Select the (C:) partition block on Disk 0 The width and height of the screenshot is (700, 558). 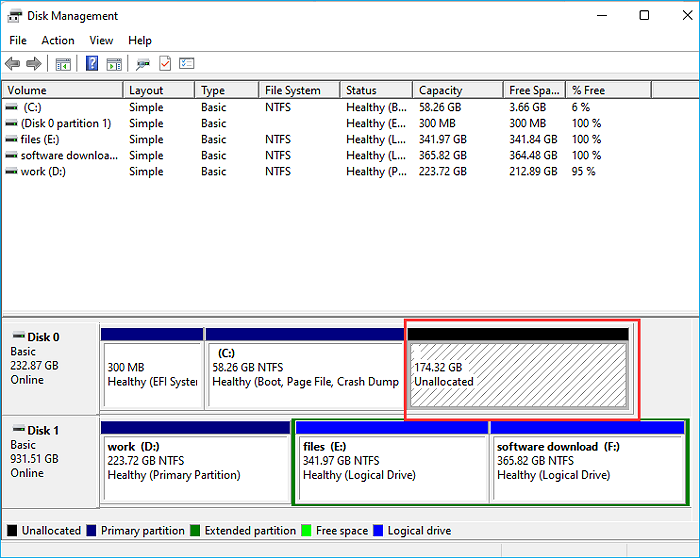click(x=303, y=375)
